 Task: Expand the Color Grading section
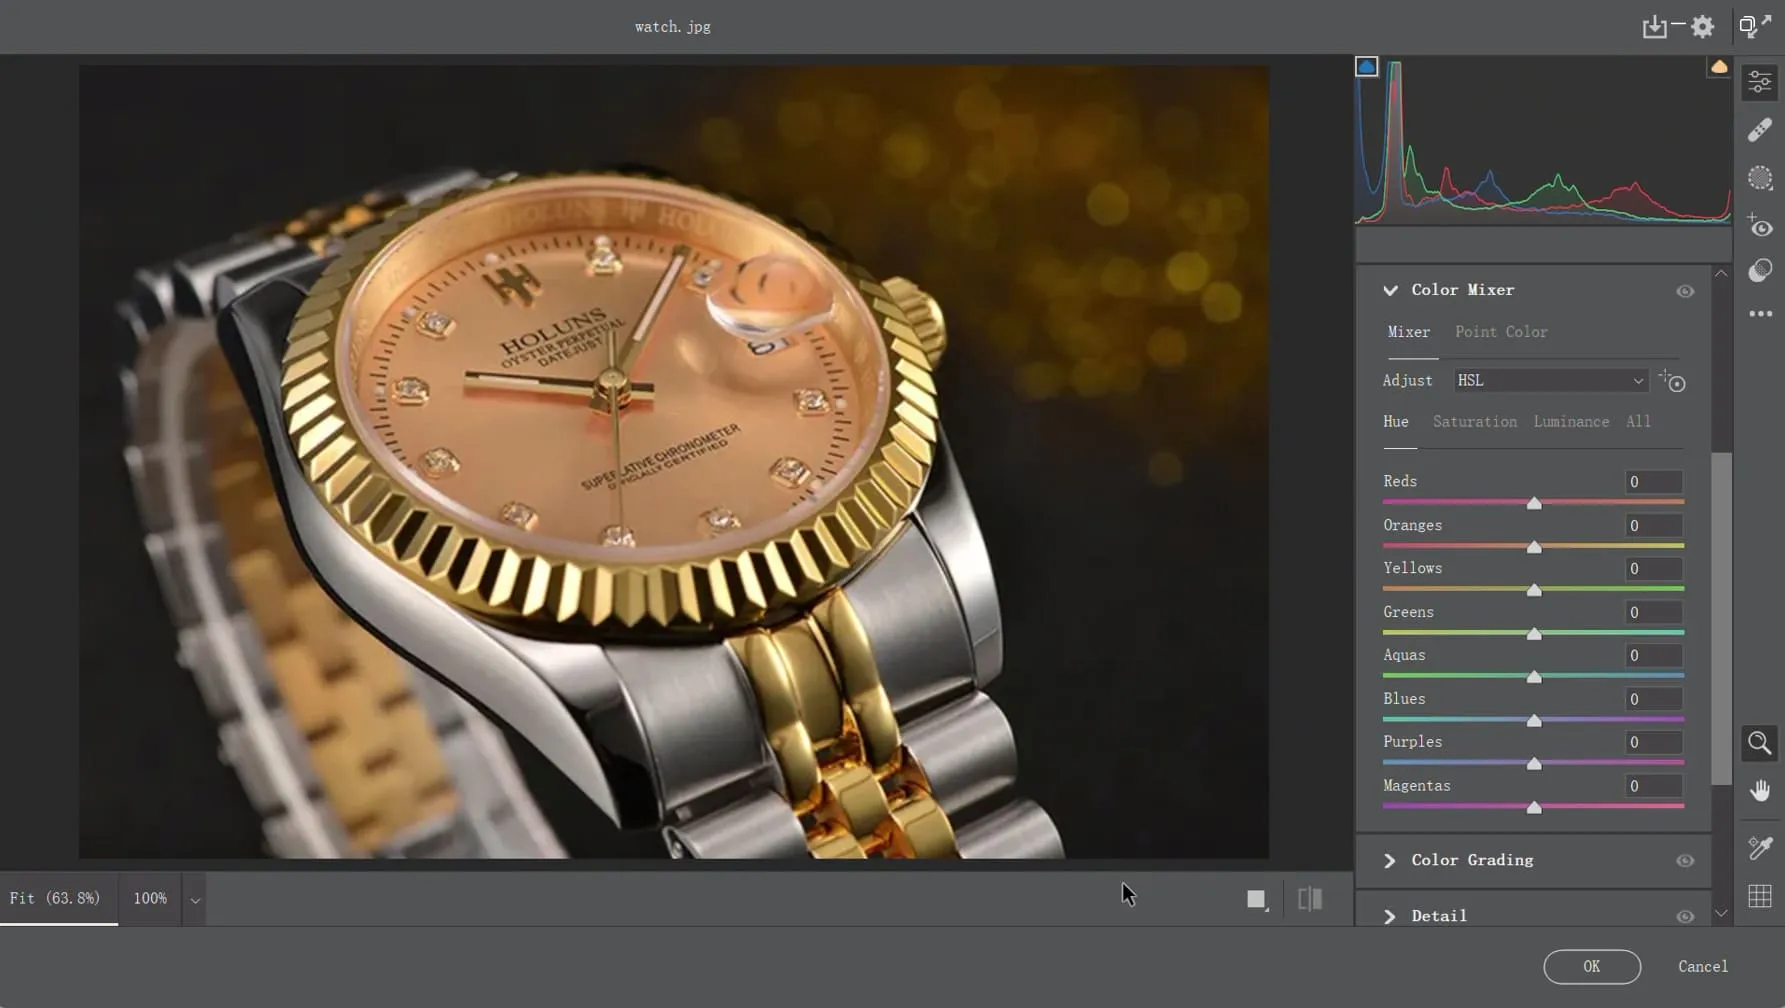(1390, 860)
